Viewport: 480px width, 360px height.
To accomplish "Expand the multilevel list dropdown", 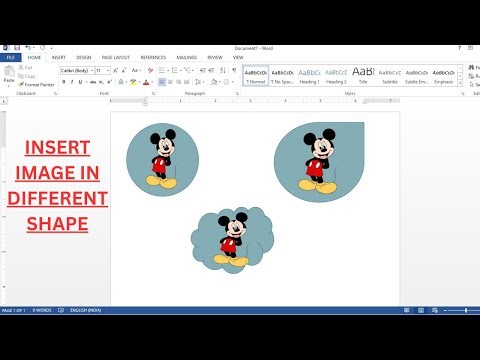I will [x=193, y=71].
